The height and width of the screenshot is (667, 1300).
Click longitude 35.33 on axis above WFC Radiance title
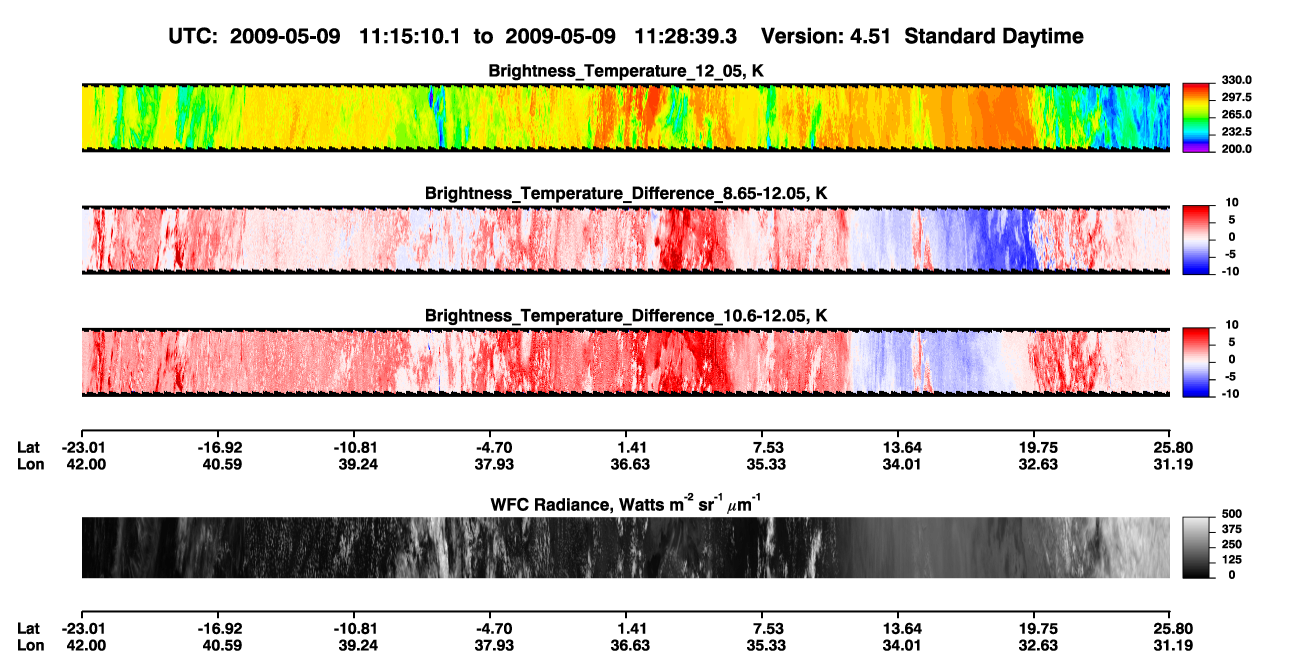(x=766, y=464)
